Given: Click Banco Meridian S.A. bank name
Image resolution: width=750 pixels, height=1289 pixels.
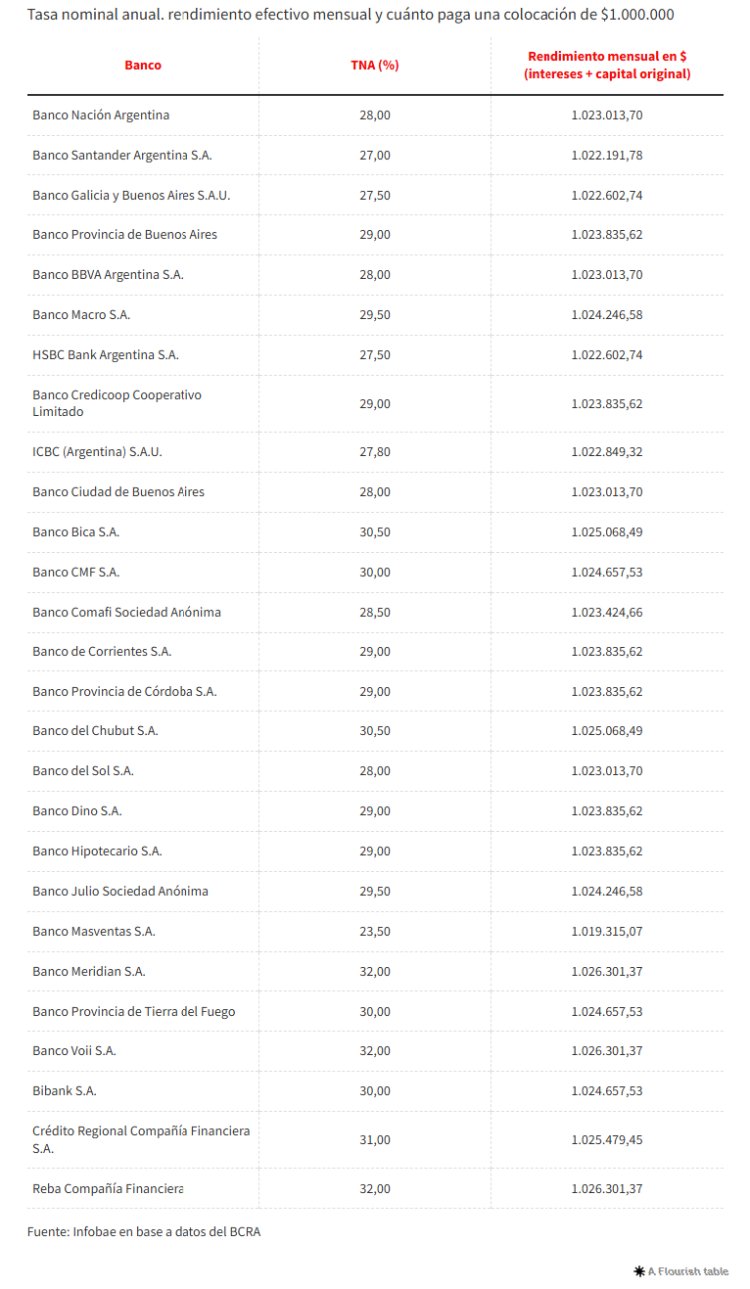Looking at the screenshot, I should pyautogui.click(x=89, y=971).
